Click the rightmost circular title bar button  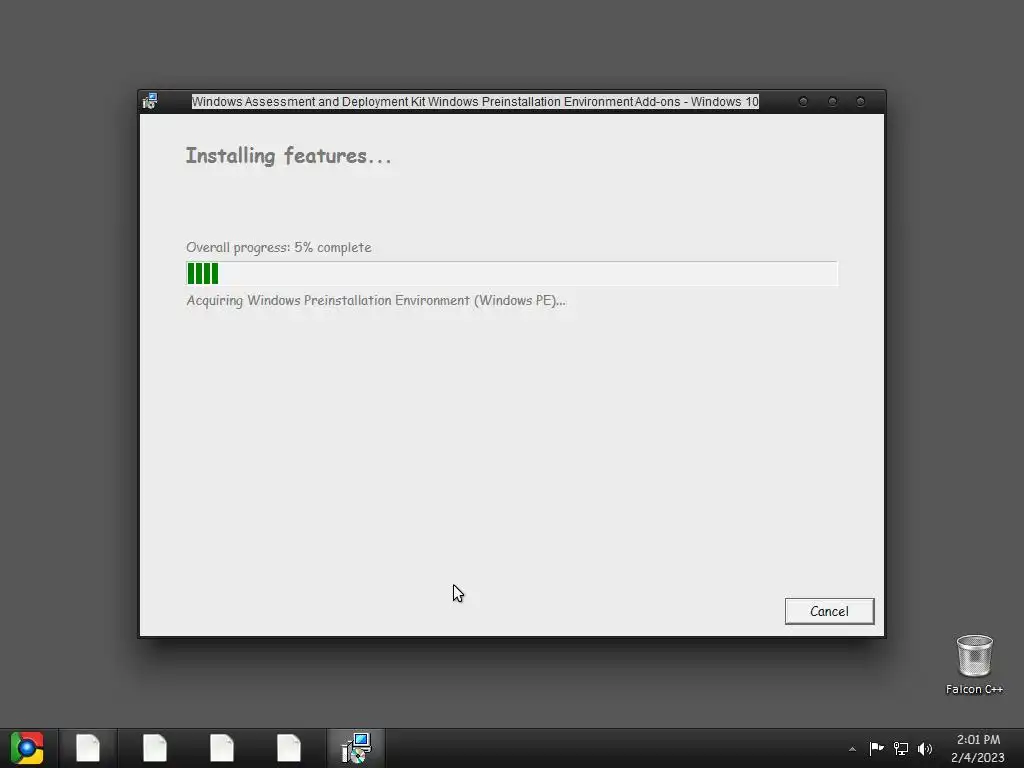coord(860,102)
